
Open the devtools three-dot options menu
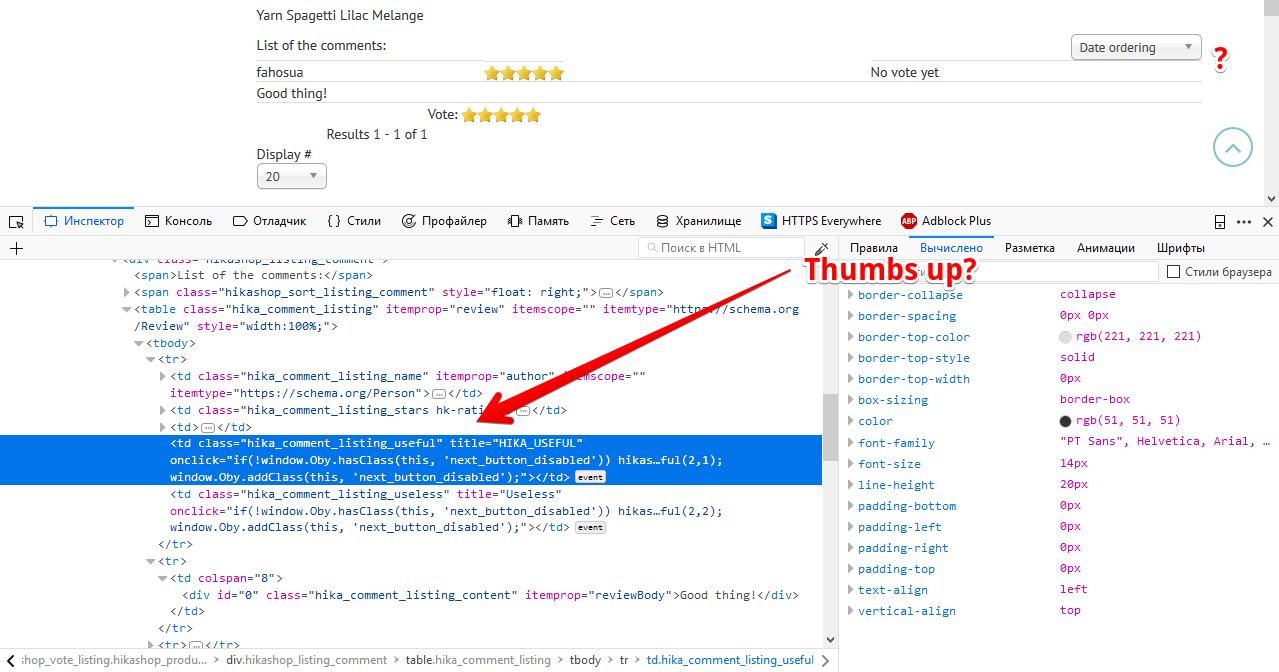(x=1244, y=222)
